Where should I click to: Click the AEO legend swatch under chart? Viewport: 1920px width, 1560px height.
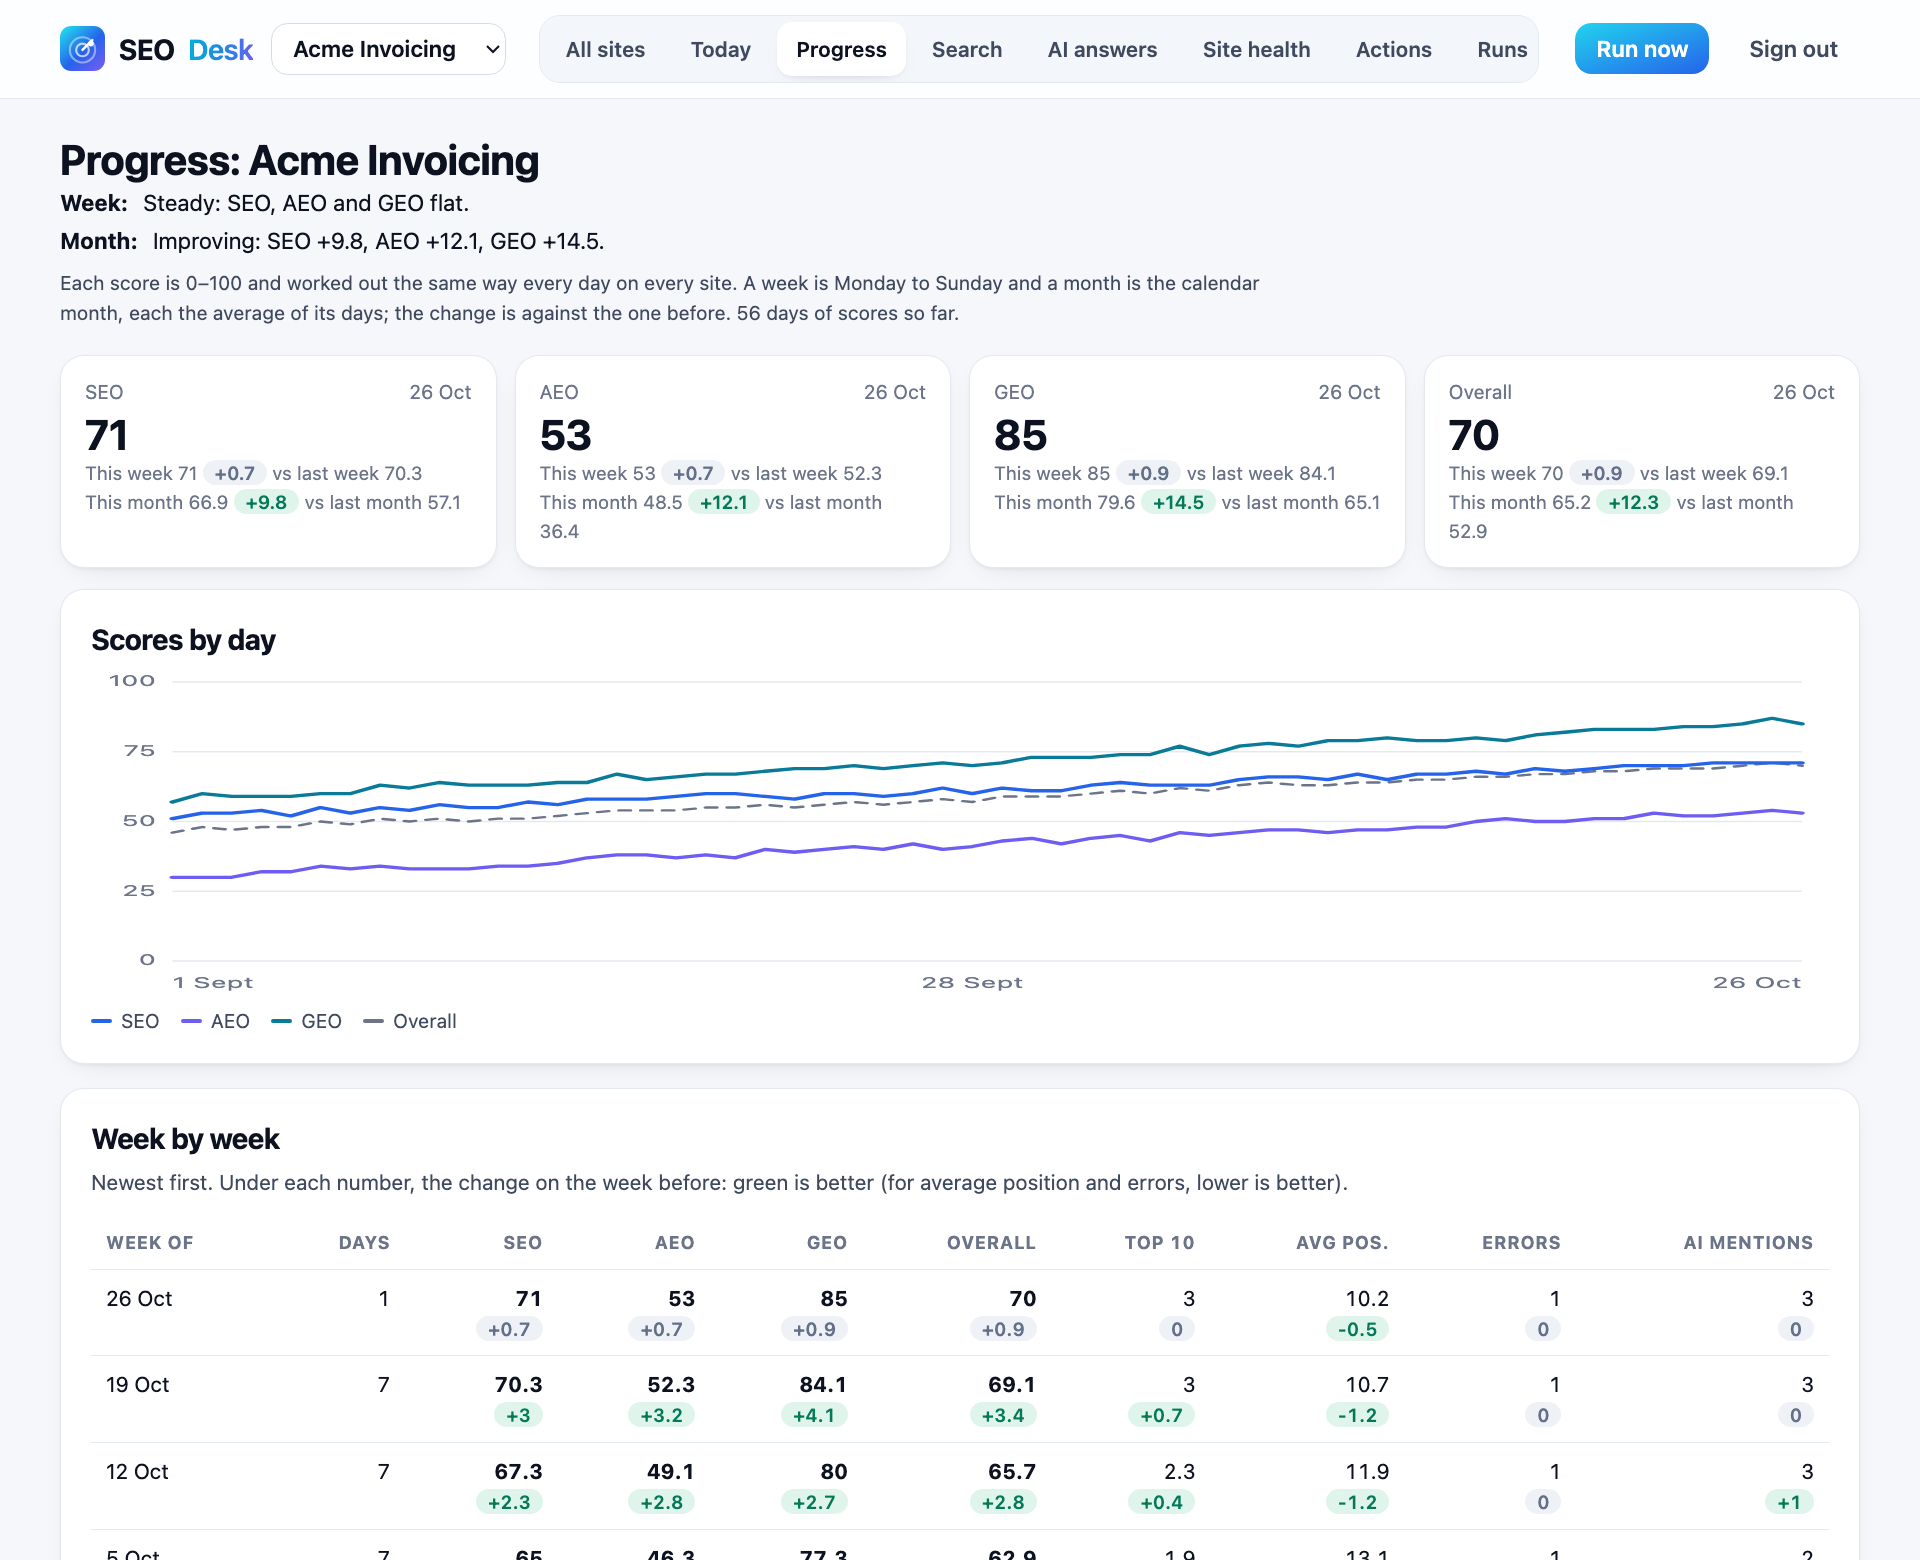[x=191, y=1021]
